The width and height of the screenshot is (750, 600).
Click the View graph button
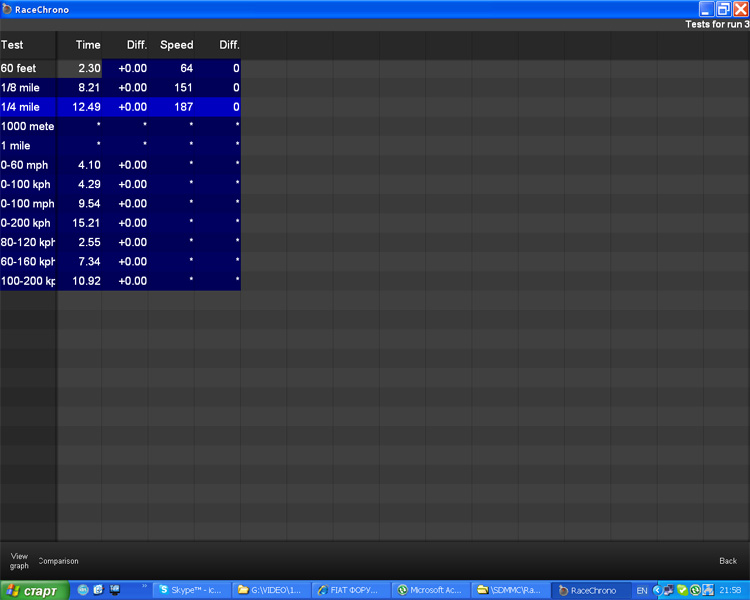19,560
